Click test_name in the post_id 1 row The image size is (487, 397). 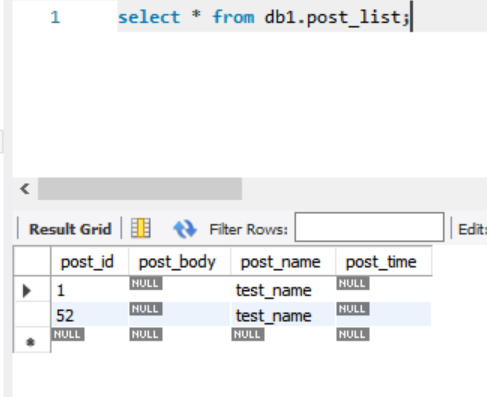(x=274, y=290)
